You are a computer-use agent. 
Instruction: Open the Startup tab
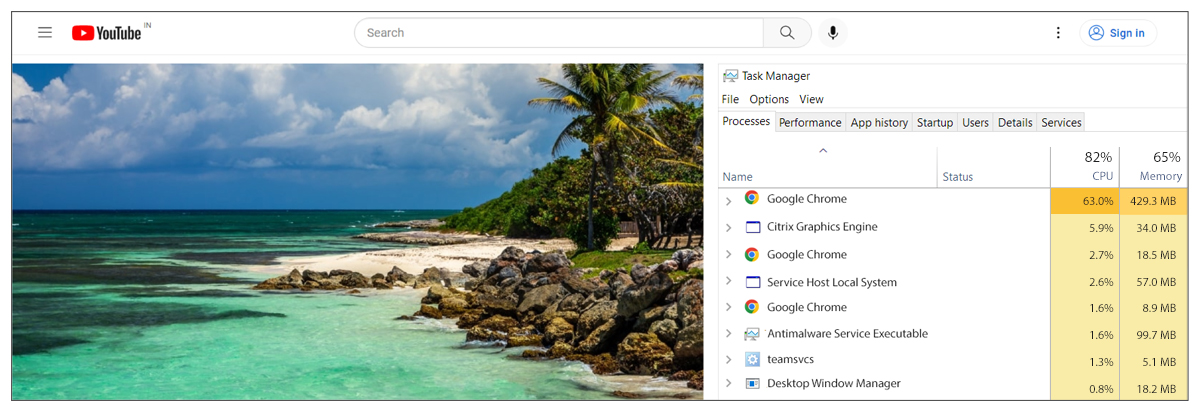tap(935, 123)
